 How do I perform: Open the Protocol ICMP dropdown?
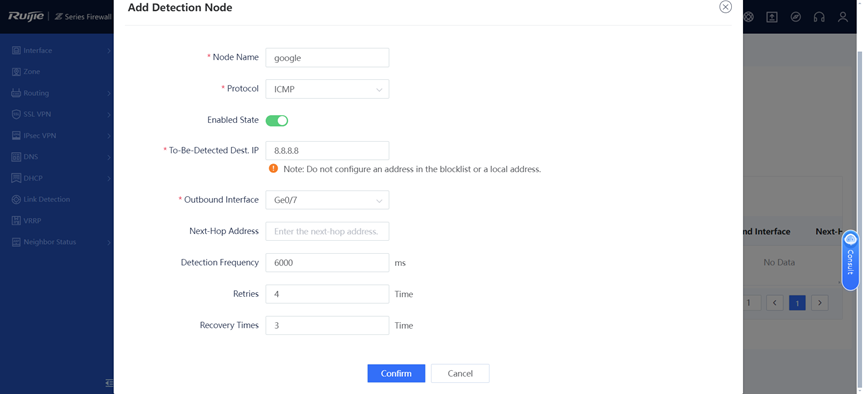pyautogui.click(x=327, y=89)
